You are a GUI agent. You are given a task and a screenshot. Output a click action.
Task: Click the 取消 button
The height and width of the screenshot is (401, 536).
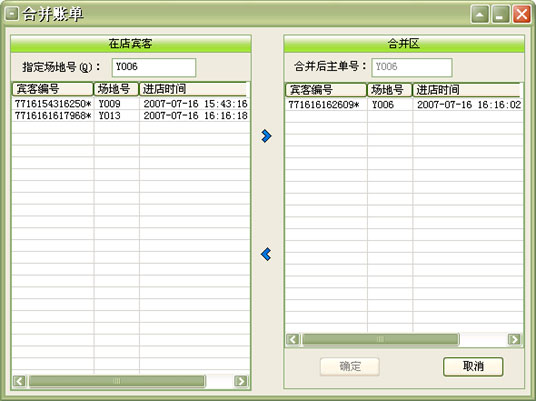[x=473, y=366]
